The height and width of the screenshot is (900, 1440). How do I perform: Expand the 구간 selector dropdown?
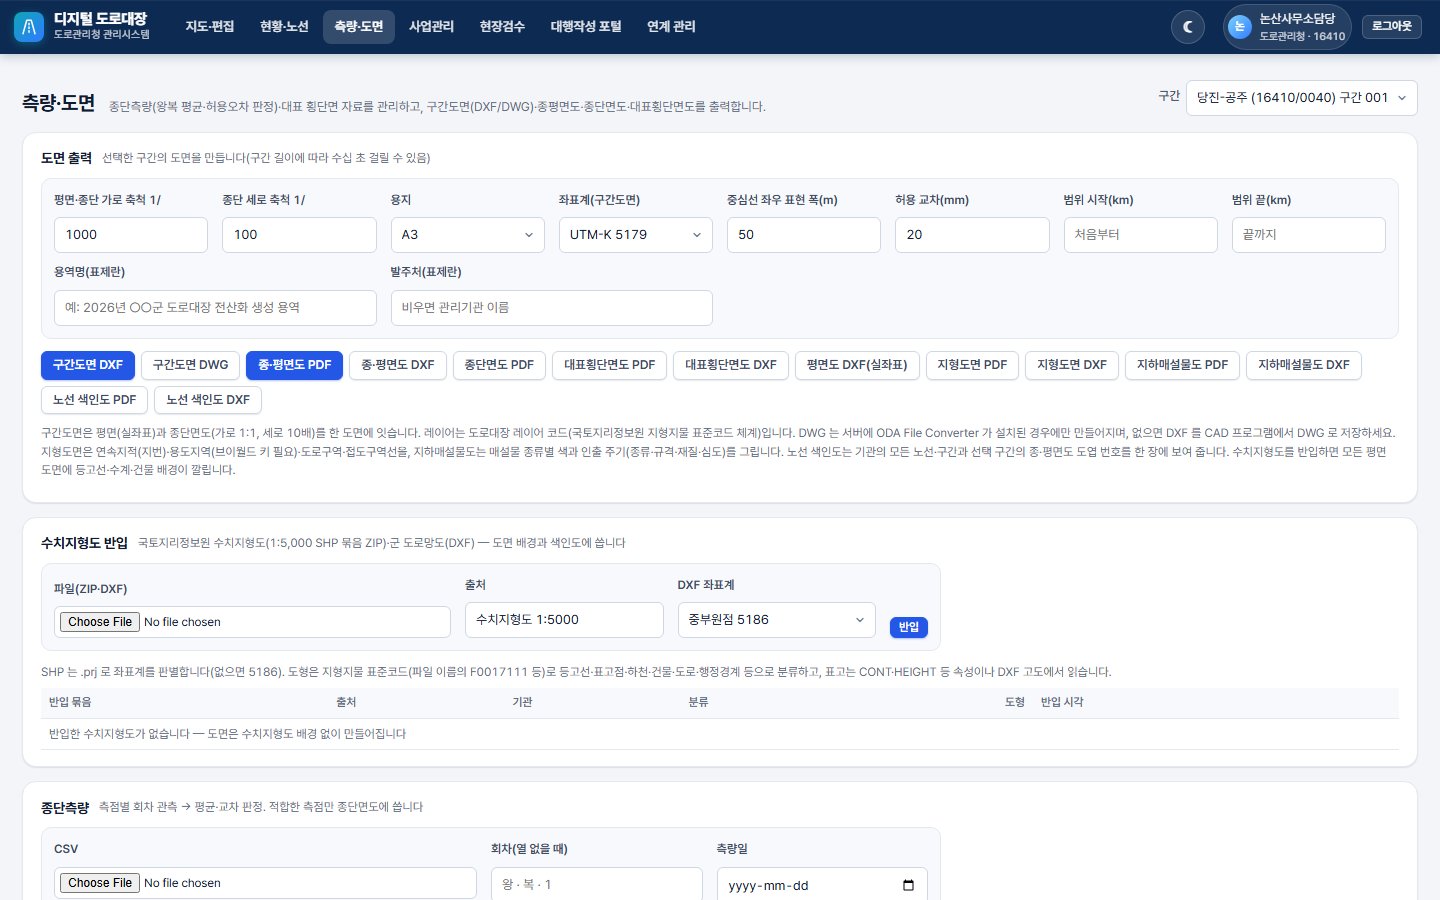tap(1302, 98)
